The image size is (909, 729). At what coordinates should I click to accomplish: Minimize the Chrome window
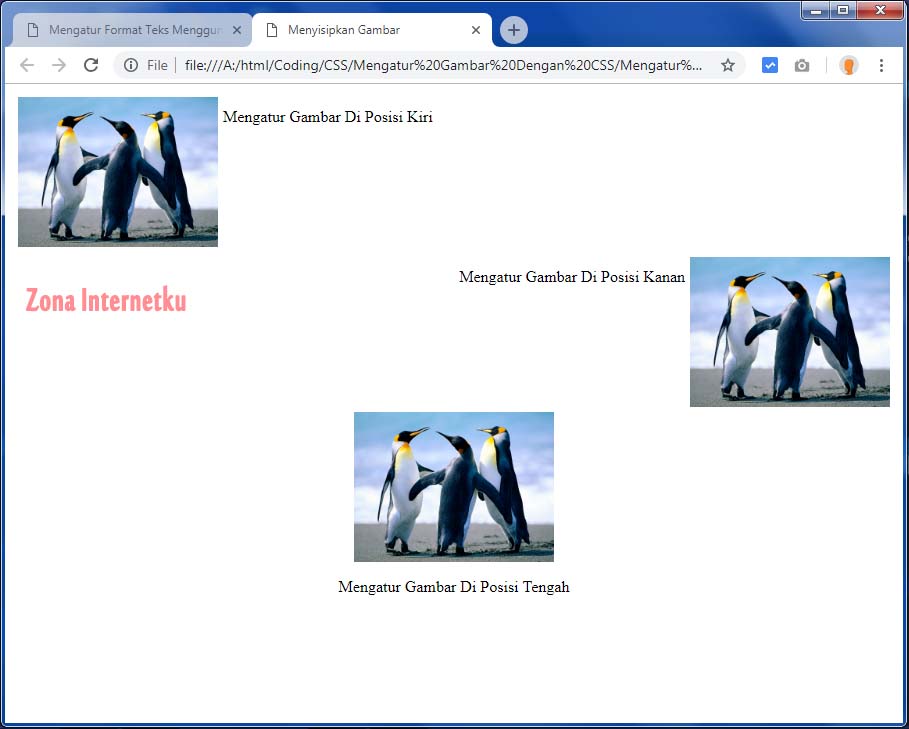[x=816, y=10]
